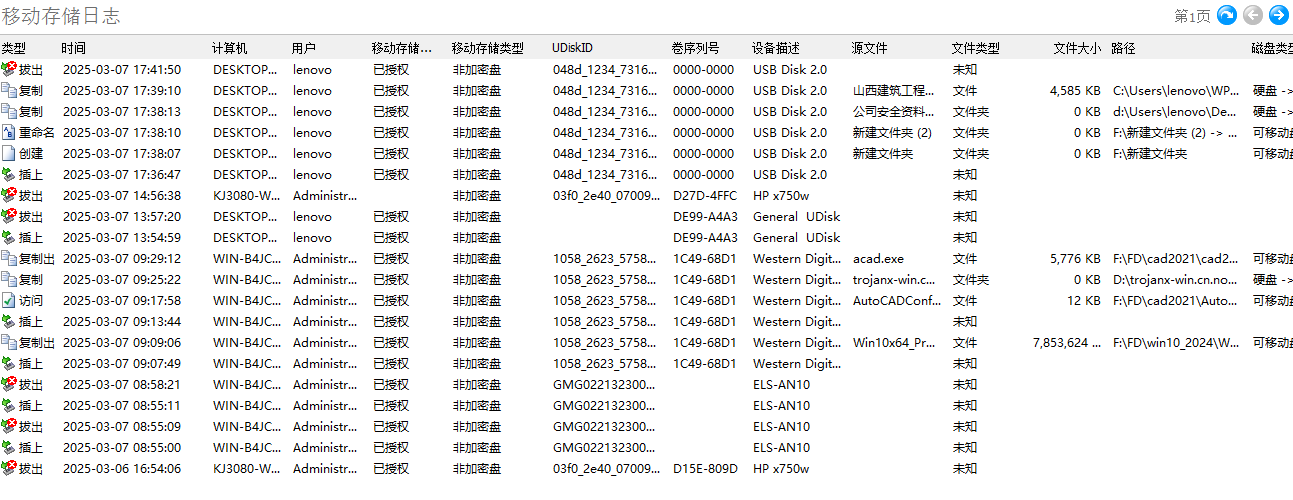The image size is (1293, 500).
Task: Click the 源文件 column header
Action: pyautogui.click(x=869, y=48)
